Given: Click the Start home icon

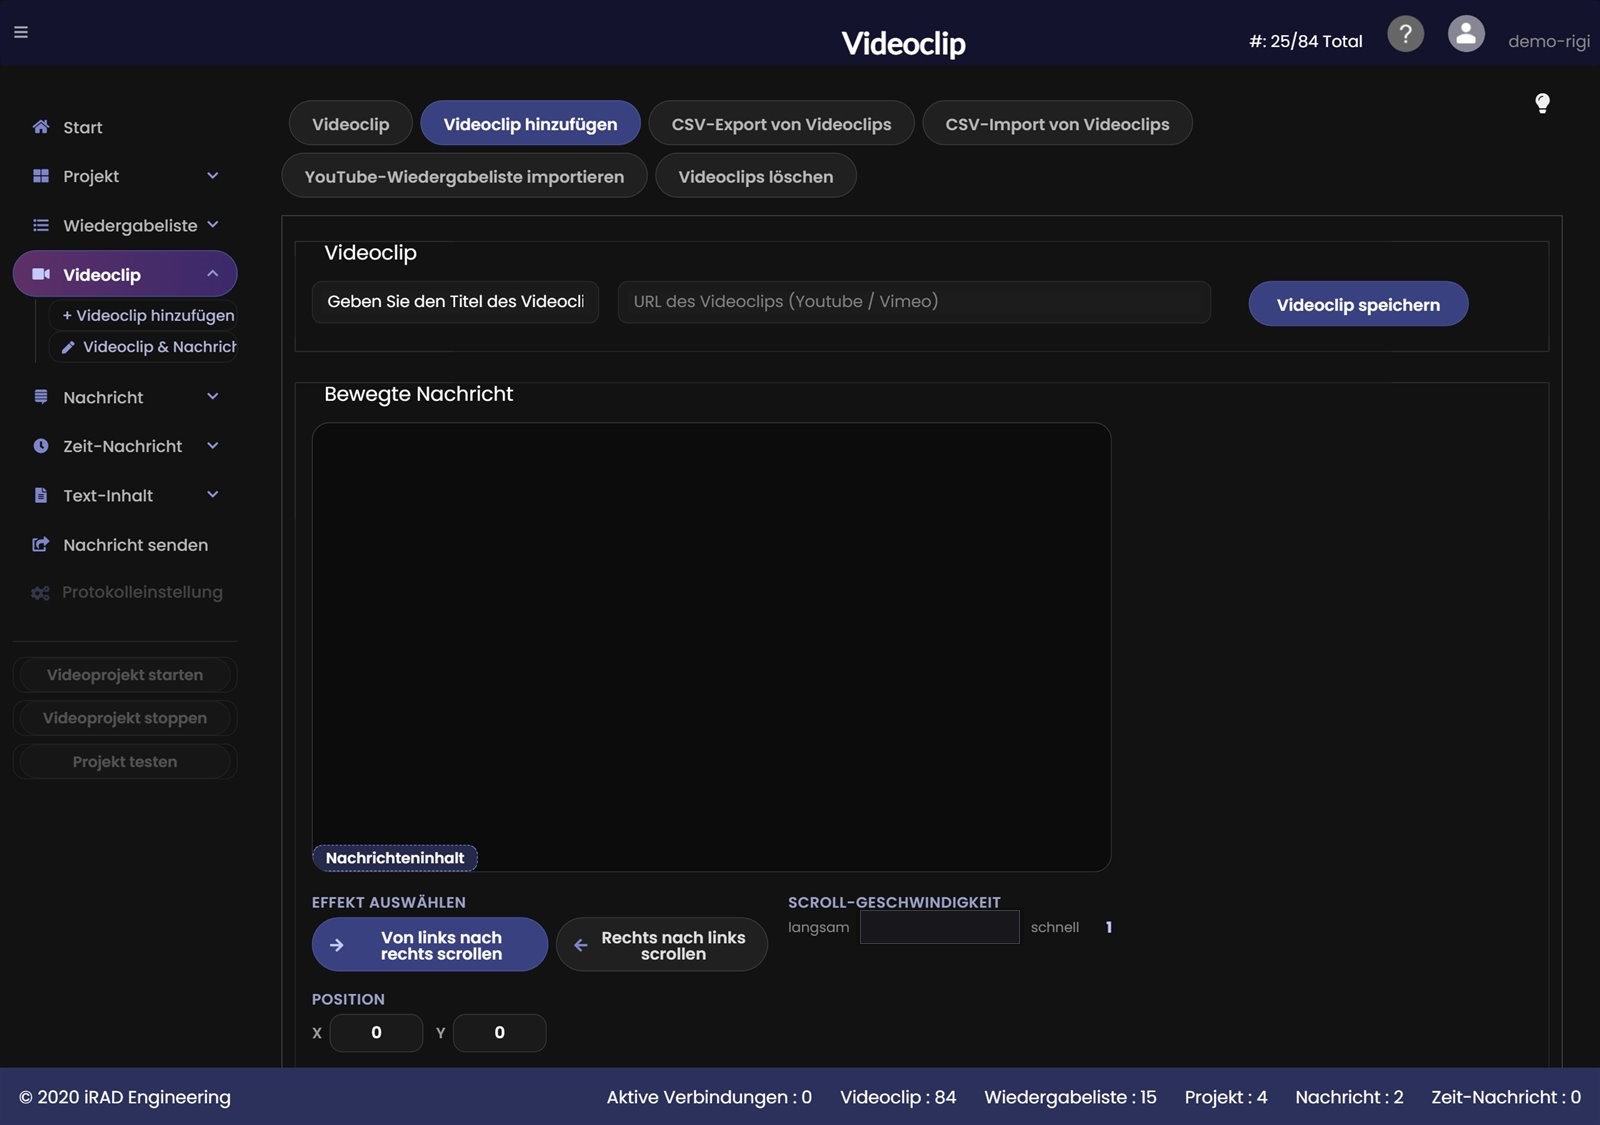Looking at the screenshot, I should pyautogui.click(x=41, y=127).
